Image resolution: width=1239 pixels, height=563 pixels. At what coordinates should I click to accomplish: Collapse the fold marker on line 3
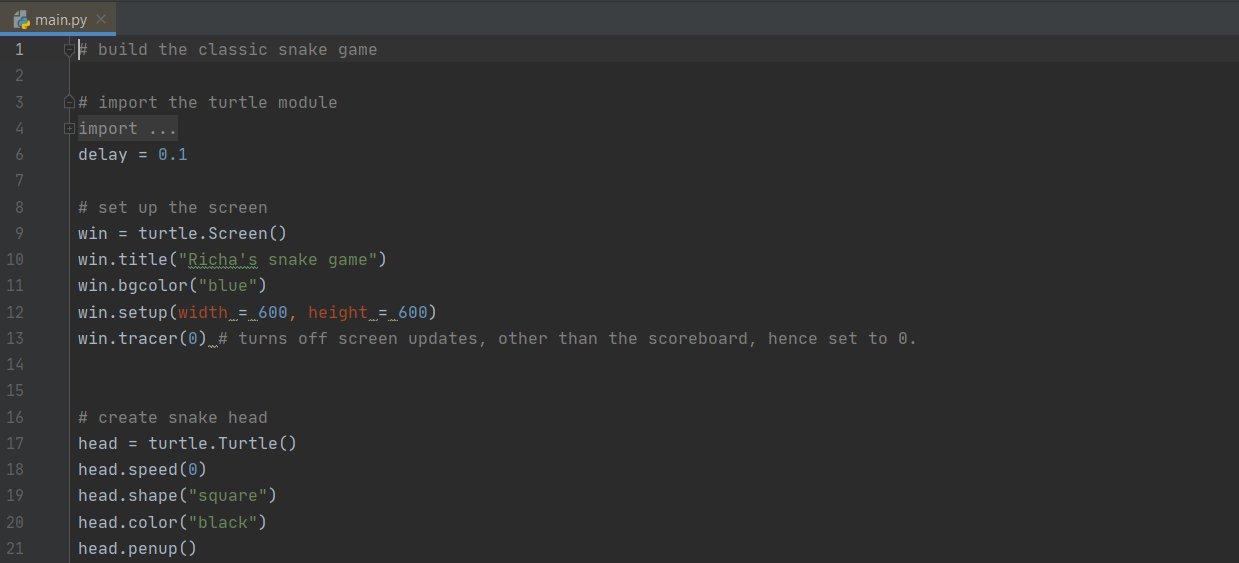pos(69,102)
